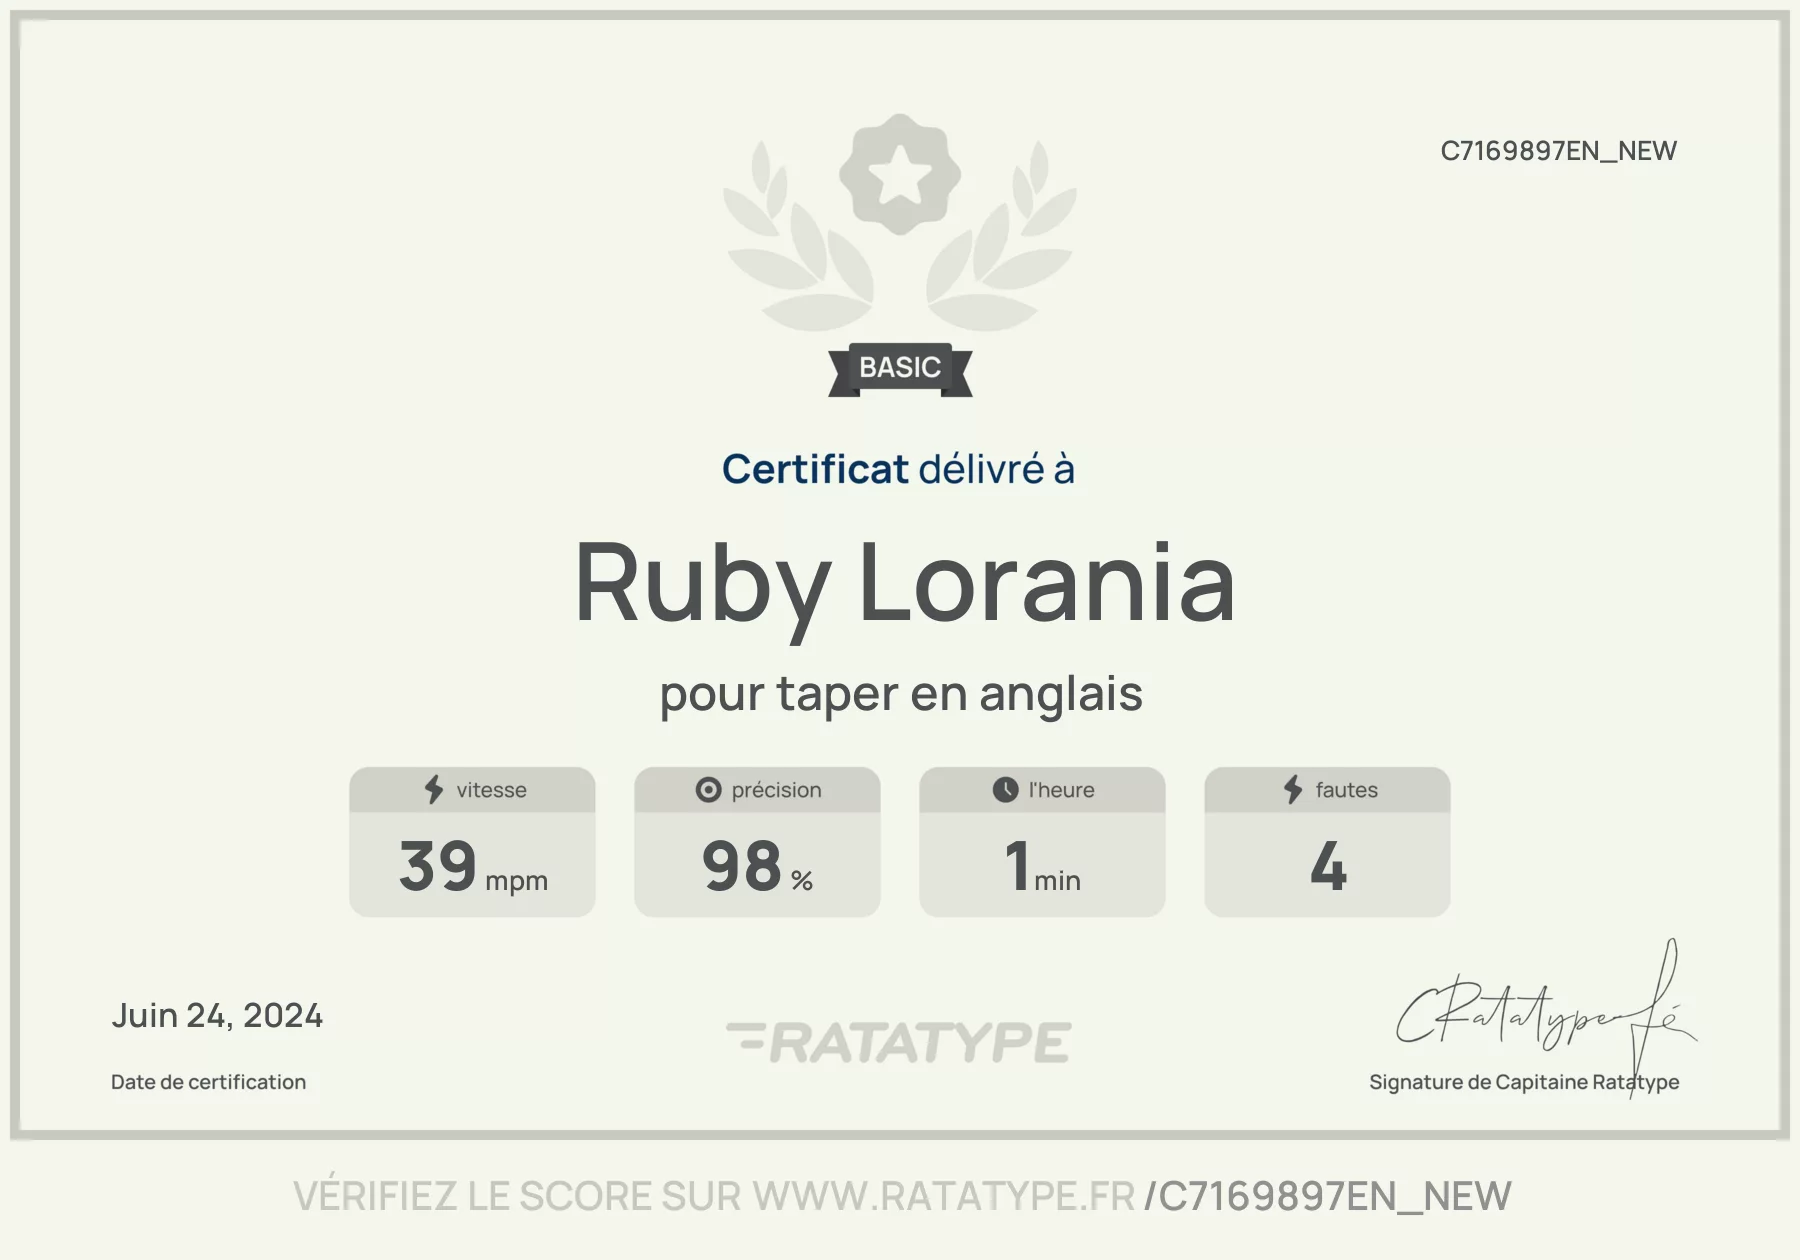Click the BASIC ribbon banner

(x=900, y=369)
